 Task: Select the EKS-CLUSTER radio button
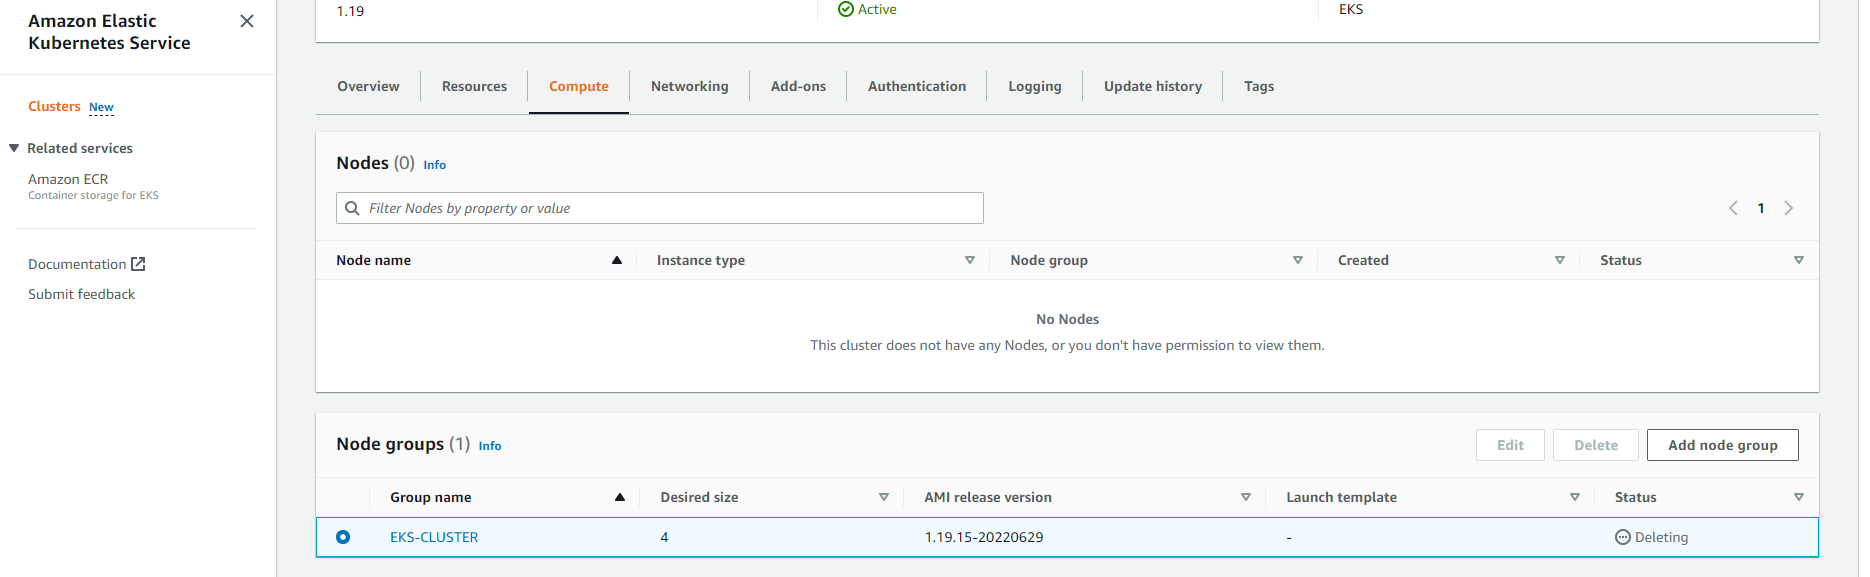point(343,537)
